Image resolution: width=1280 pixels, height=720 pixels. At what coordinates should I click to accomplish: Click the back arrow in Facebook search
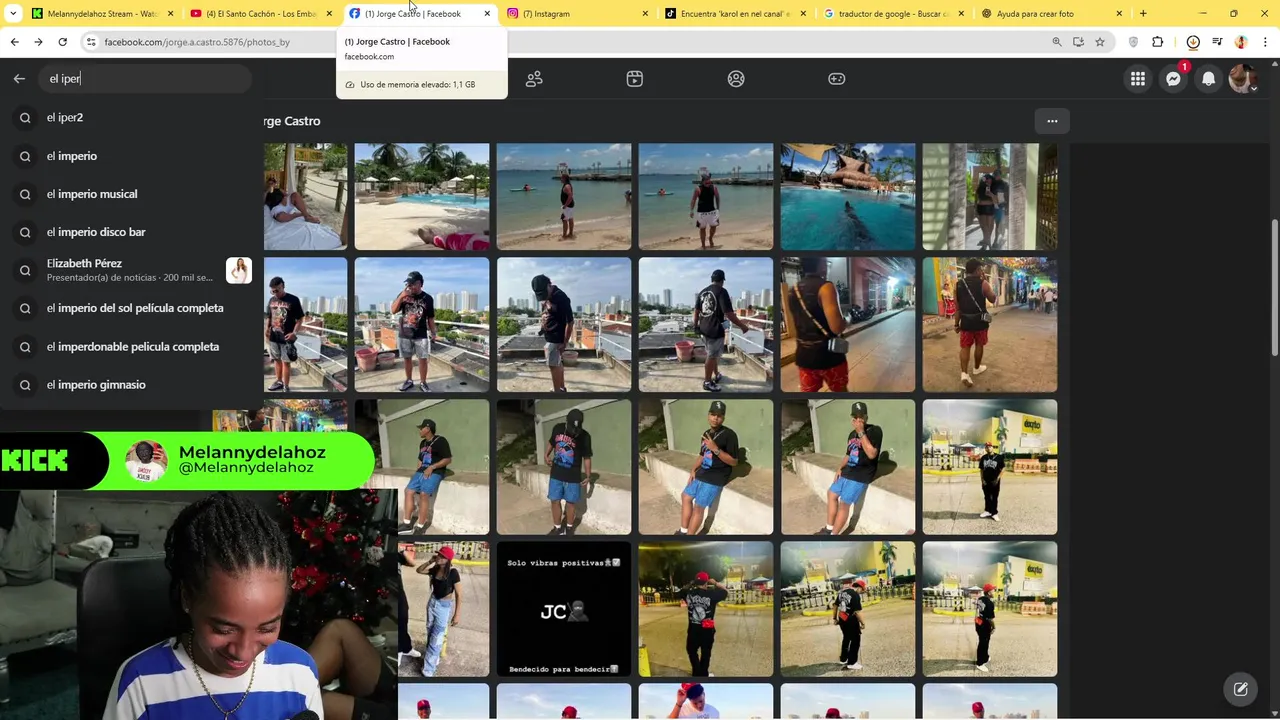point(19,78)
